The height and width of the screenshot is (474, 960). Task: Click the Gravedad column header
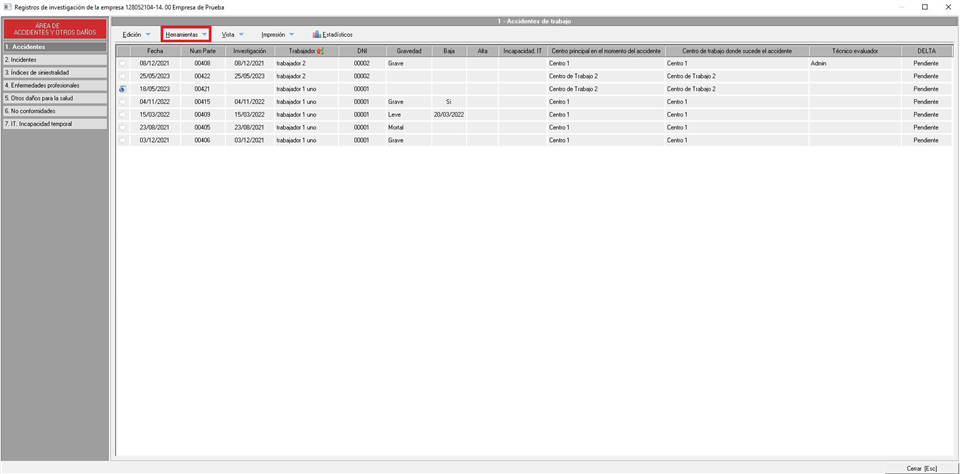409,51
